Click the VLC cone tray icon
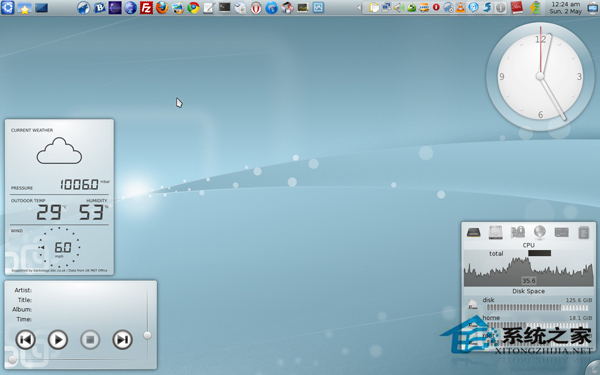The height and width of the screenshot is (375, 600). click(x=461, y=7)
